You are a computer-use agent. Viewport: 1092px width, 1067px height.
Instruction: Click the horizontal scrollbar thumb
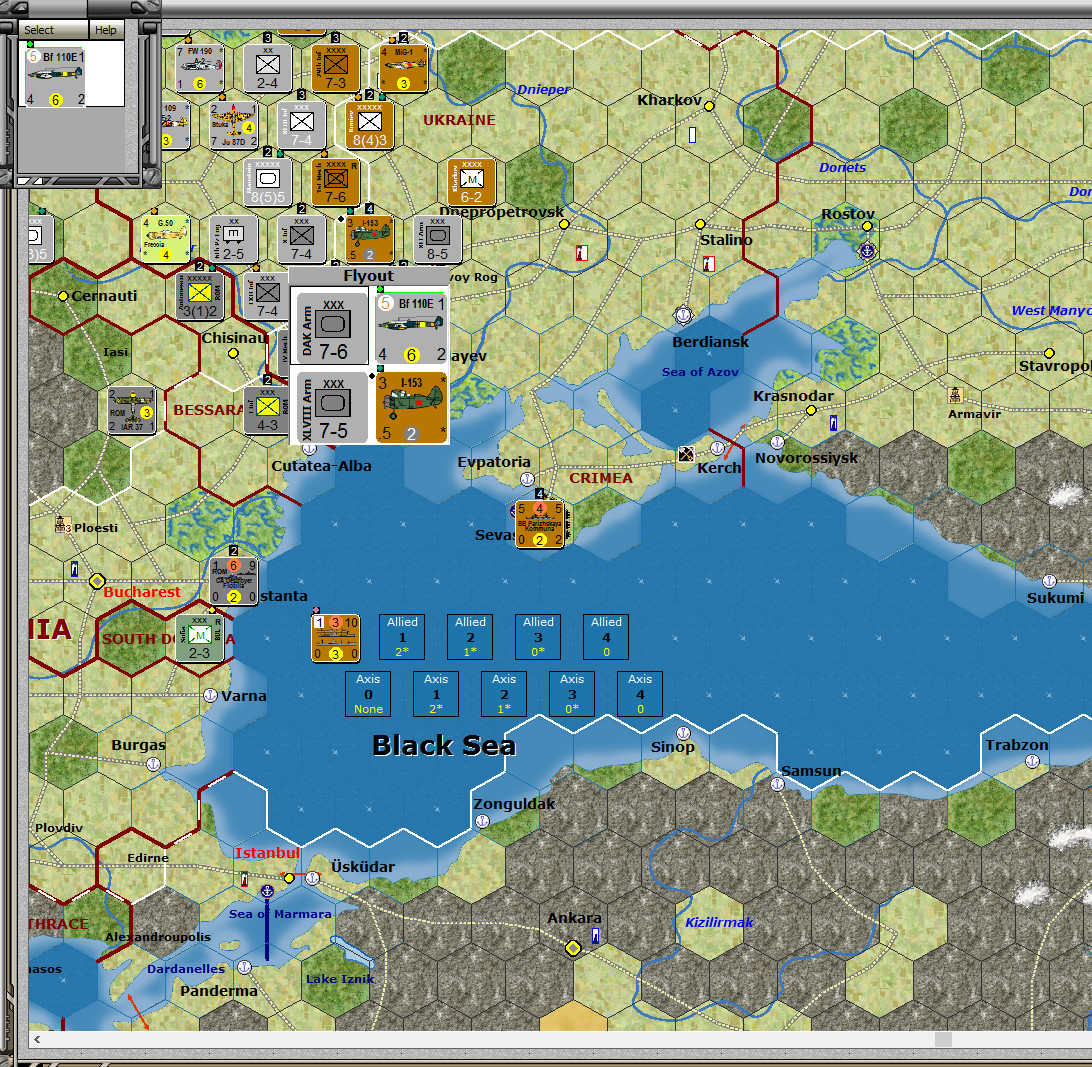943,1039
